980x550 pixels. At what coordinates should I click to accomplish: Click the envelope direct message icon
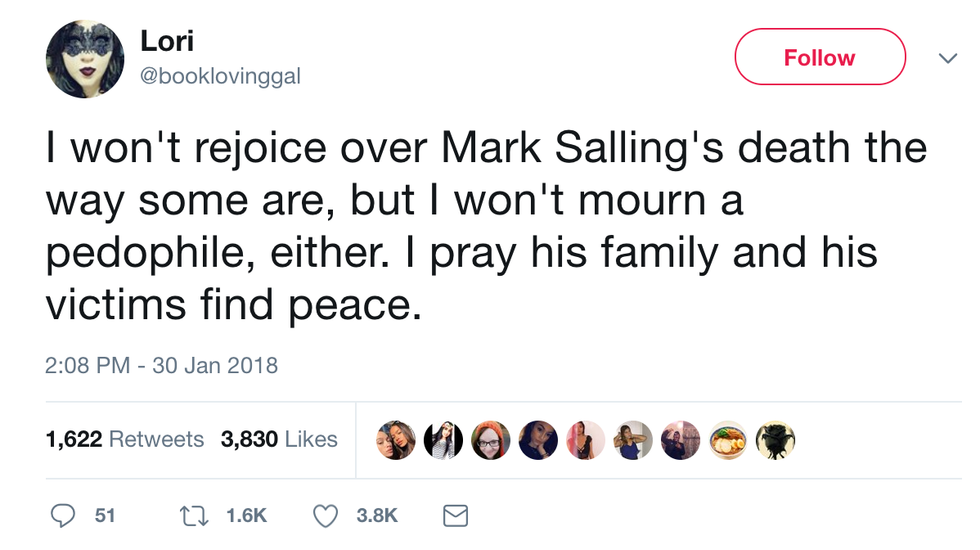[x=455, y=515]
